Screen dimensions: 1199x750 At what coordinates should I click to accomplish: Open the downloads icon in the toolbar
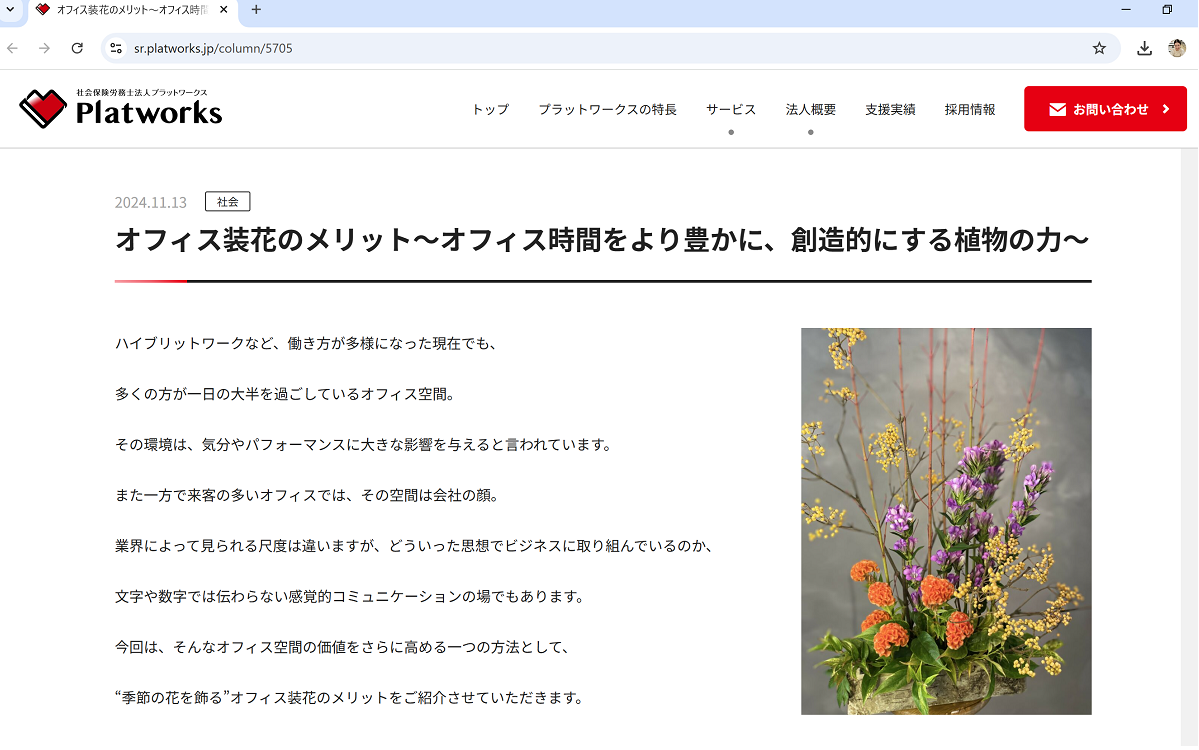coord(1144,48)
